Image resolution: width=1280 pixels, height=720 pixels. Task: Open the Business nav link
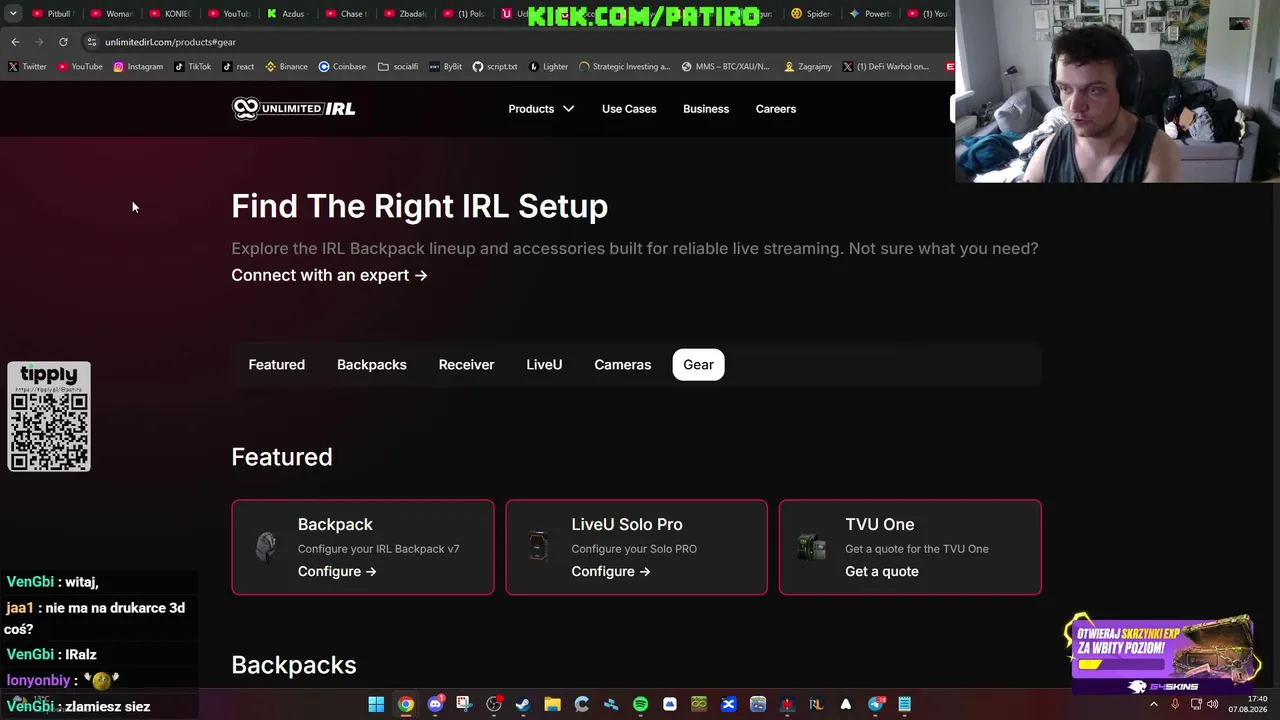pos(706,109)
